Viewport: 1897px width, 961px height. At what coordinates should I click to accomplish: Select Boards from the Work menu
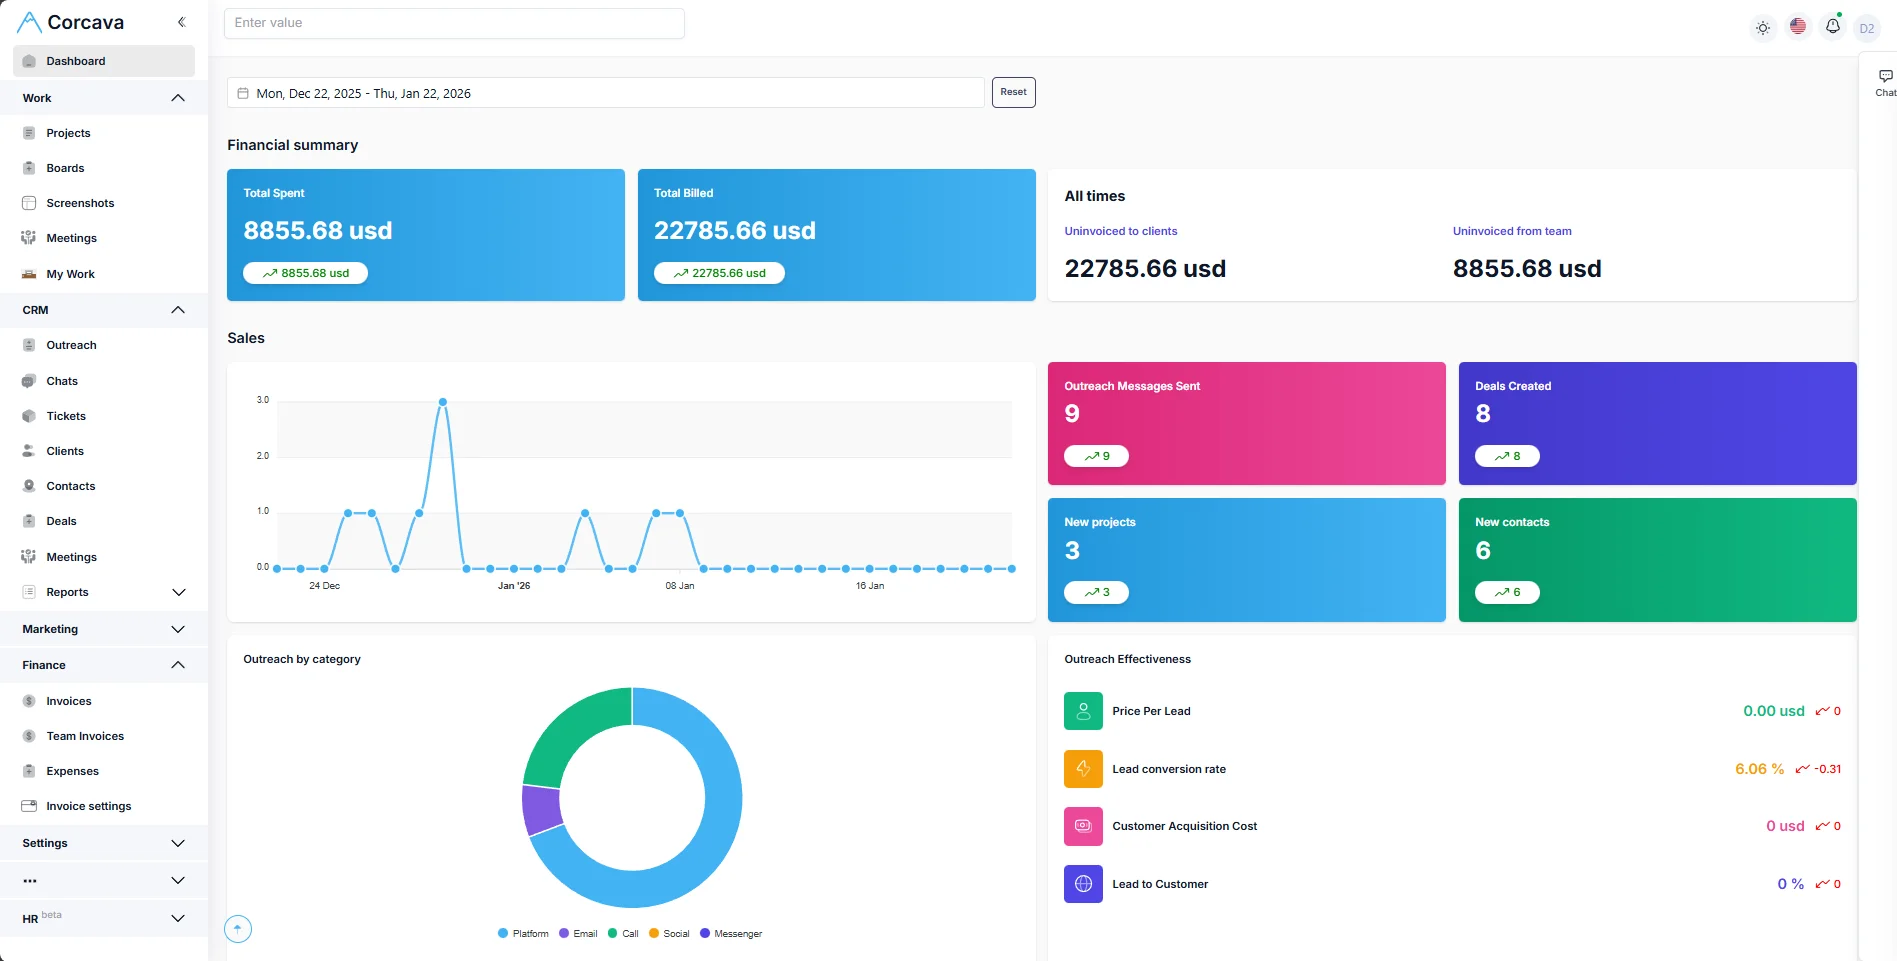tap(65, 167)
